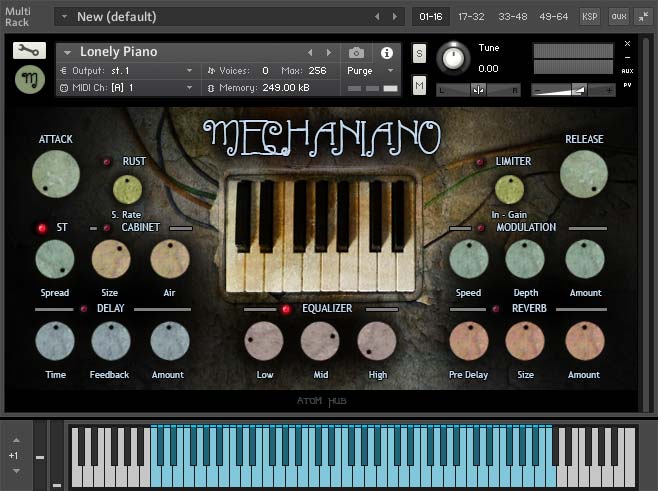Screen dimensions: 658x491
Task: Toggle the ST stereo LED
Action: 42,228
